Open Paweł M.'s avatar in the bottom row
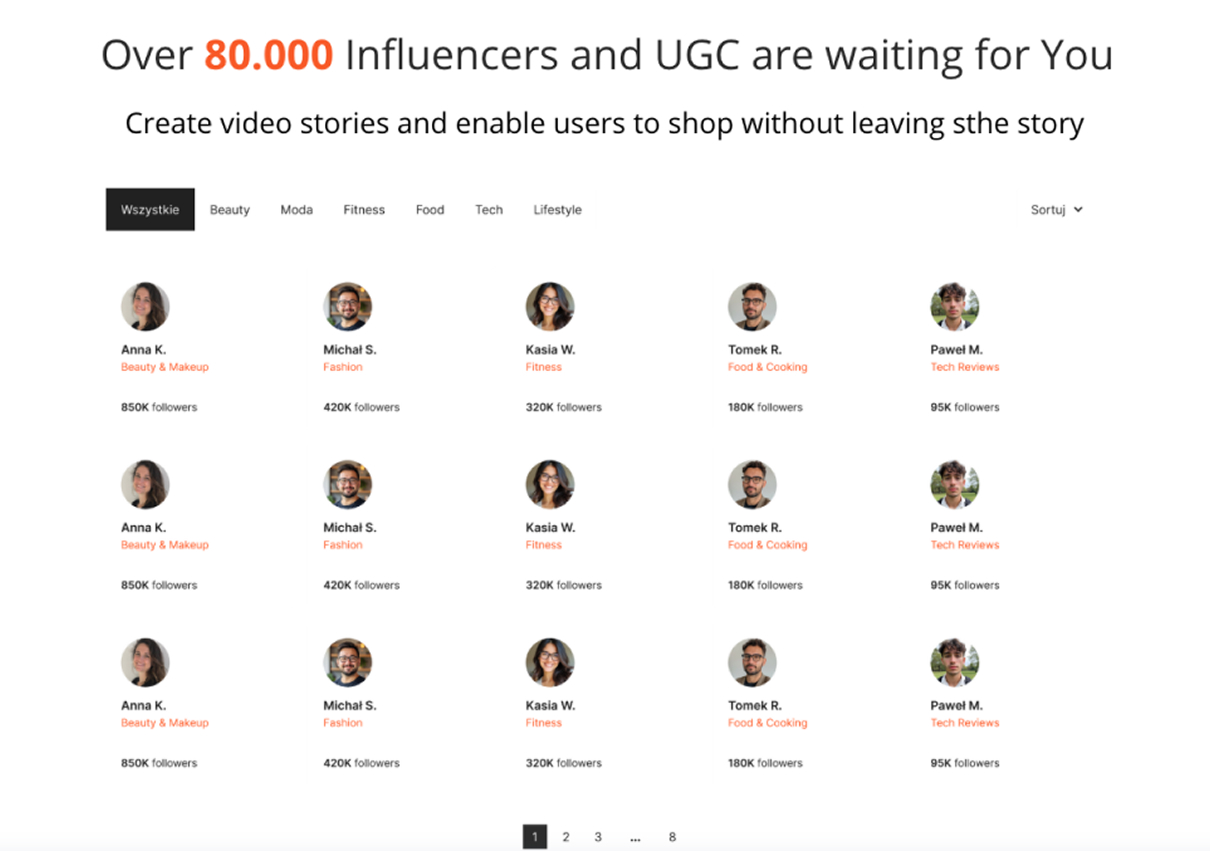Viewport: 1210px width, 851px height. click(x=954, y=662)
